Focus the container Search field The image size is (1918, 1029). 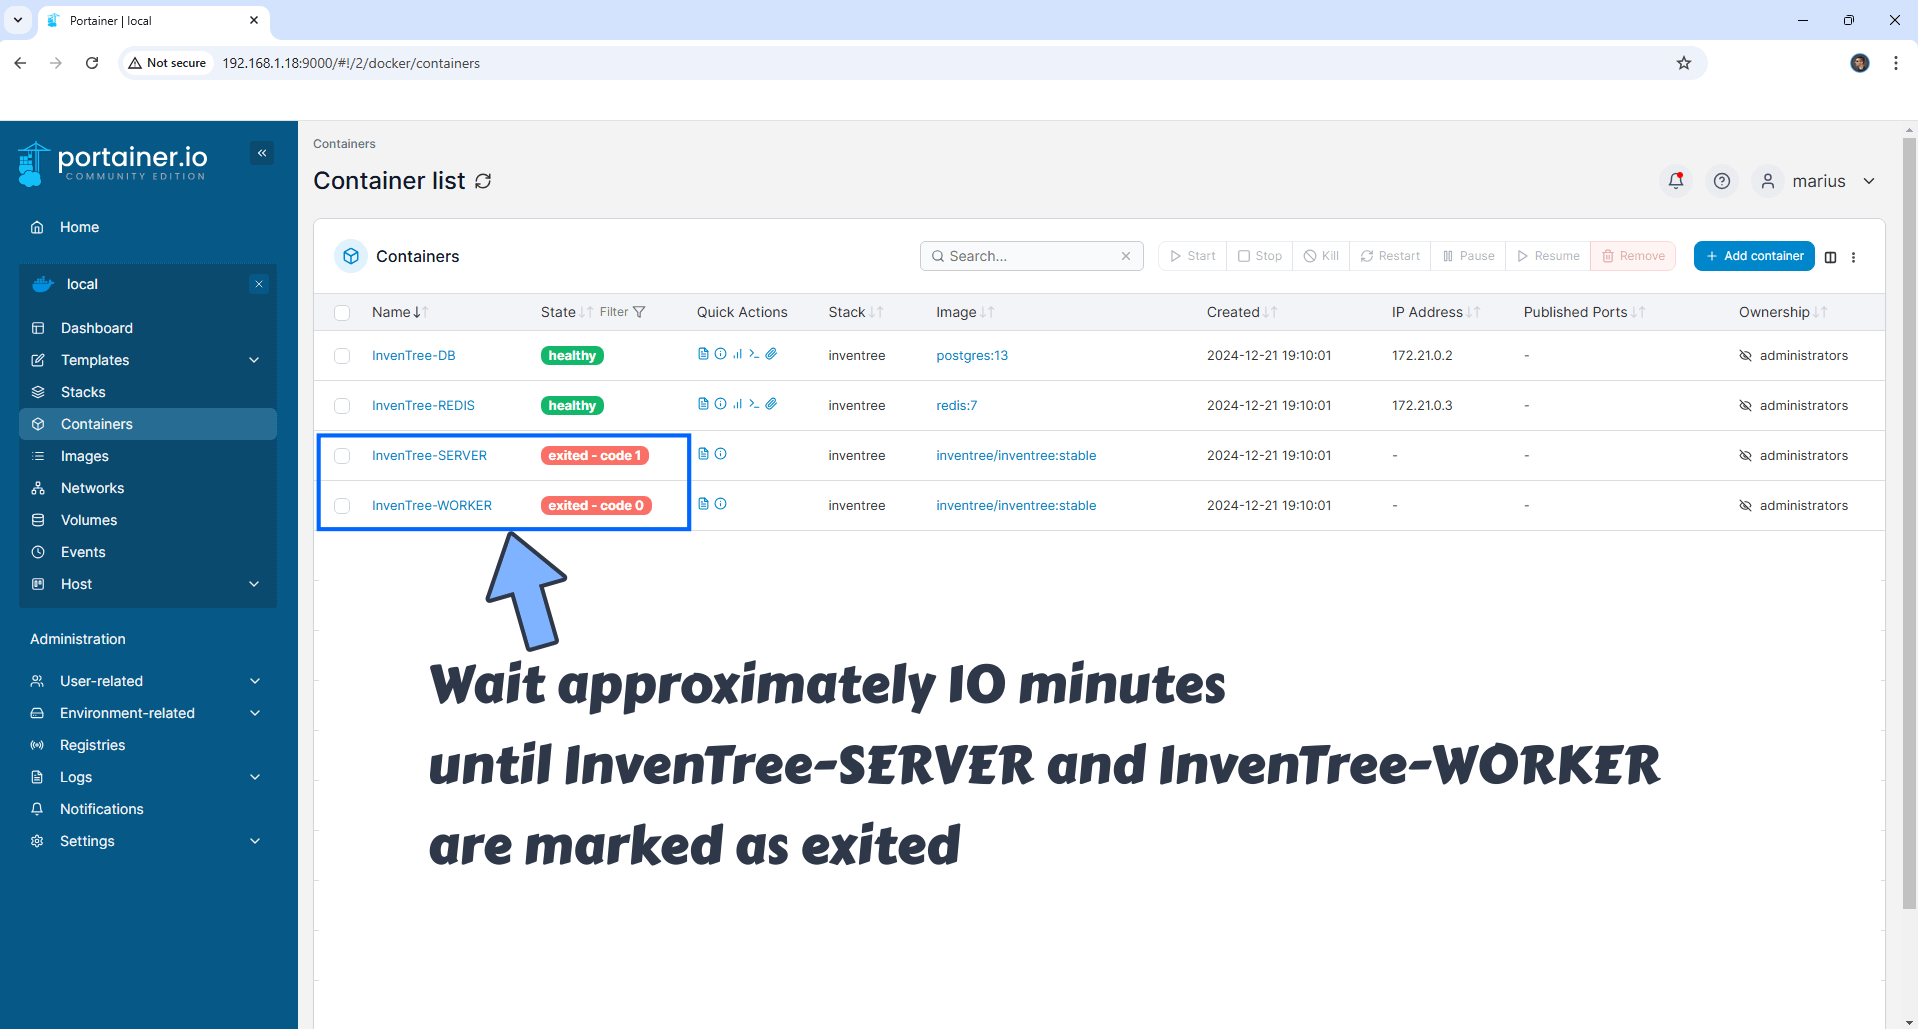tap(1031, 256)
